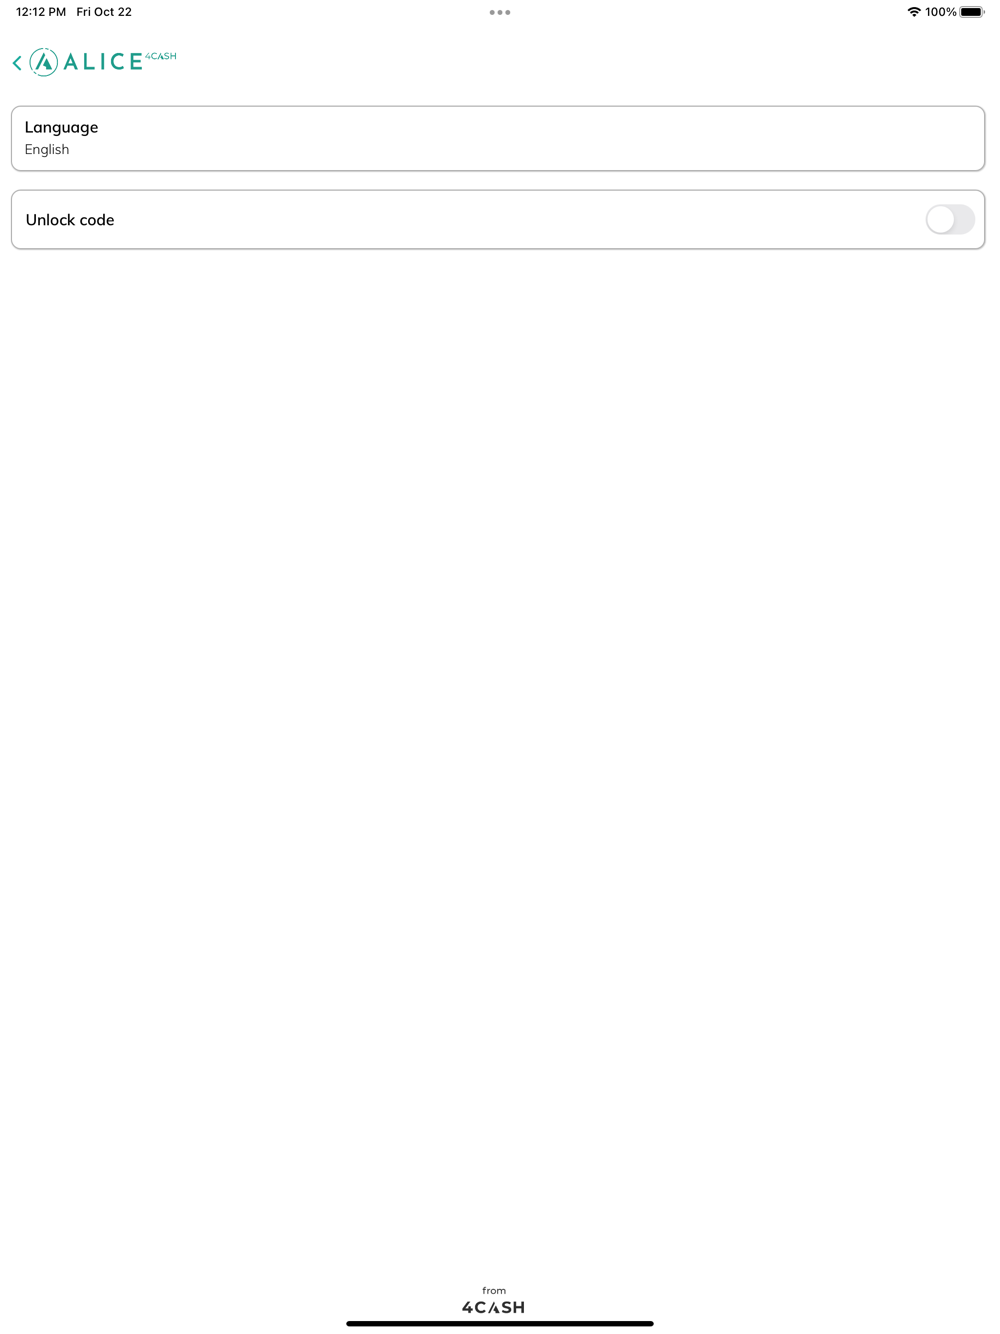The width and height of the screenshot is (1000, 1334).
Task: Go back using the green chevron arrow
Action: click(x=17, y=62)
